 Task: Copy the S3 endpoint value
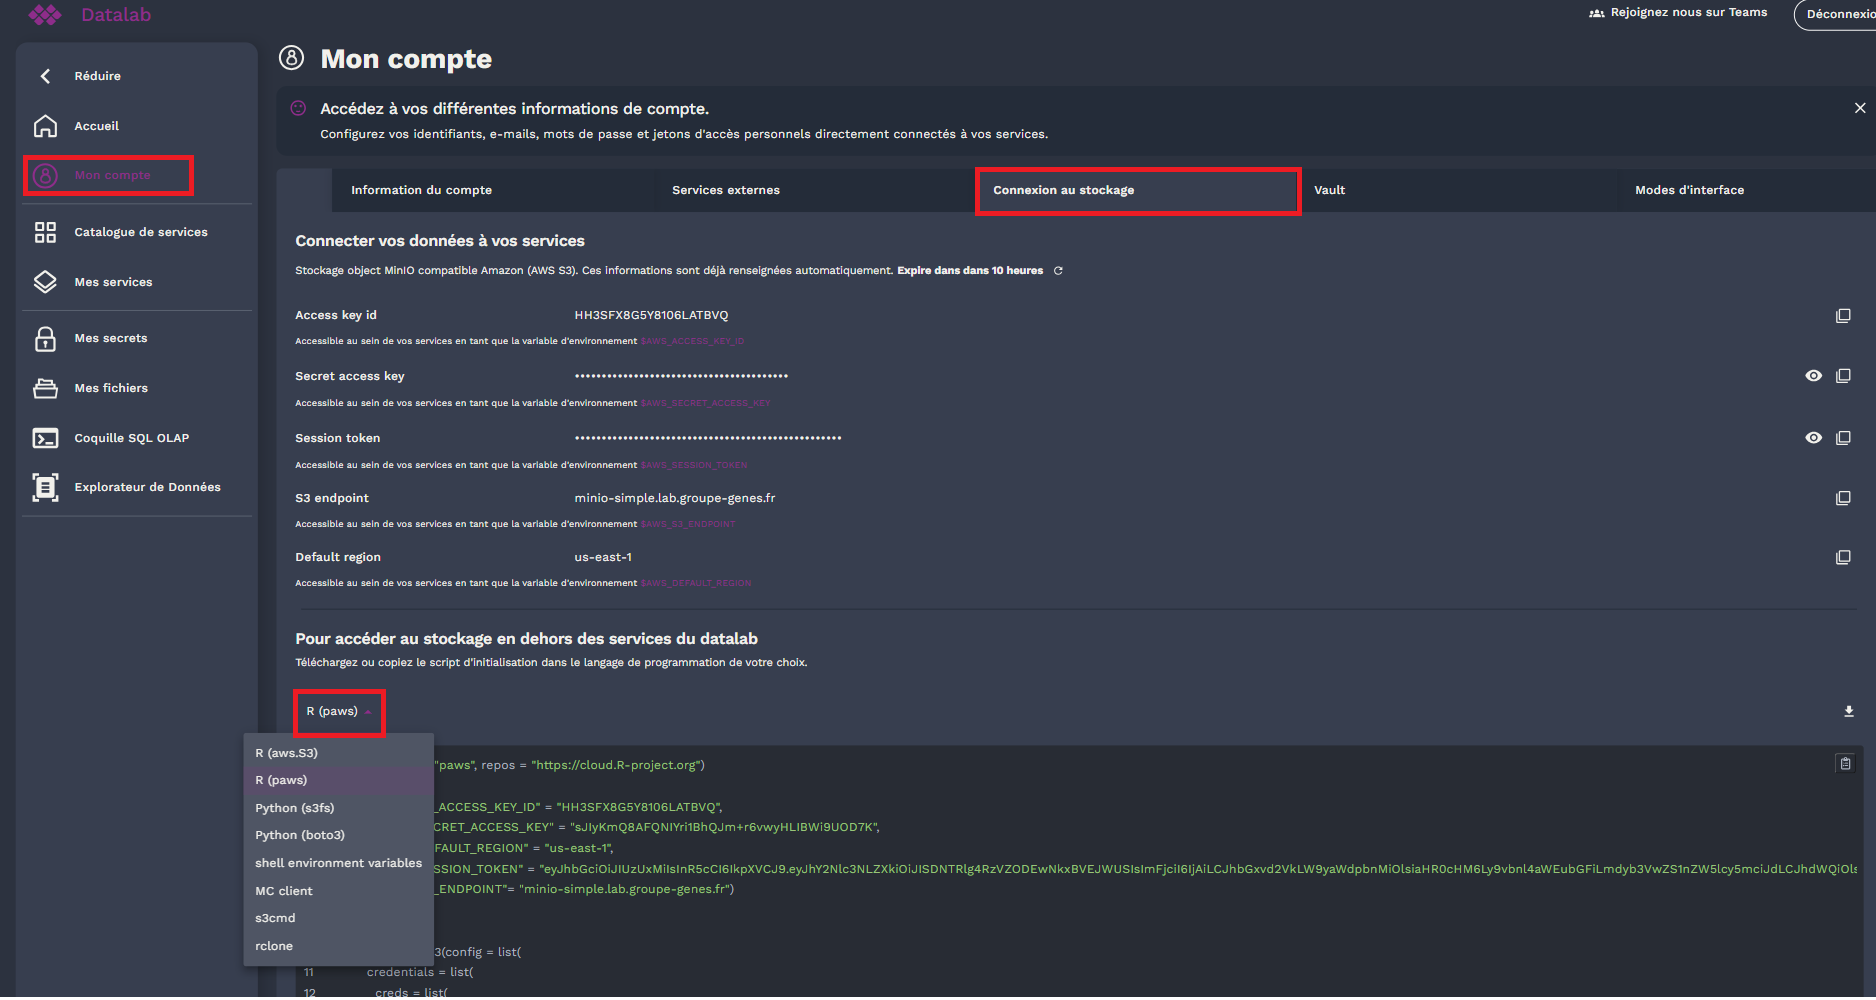click(1843, 497)
